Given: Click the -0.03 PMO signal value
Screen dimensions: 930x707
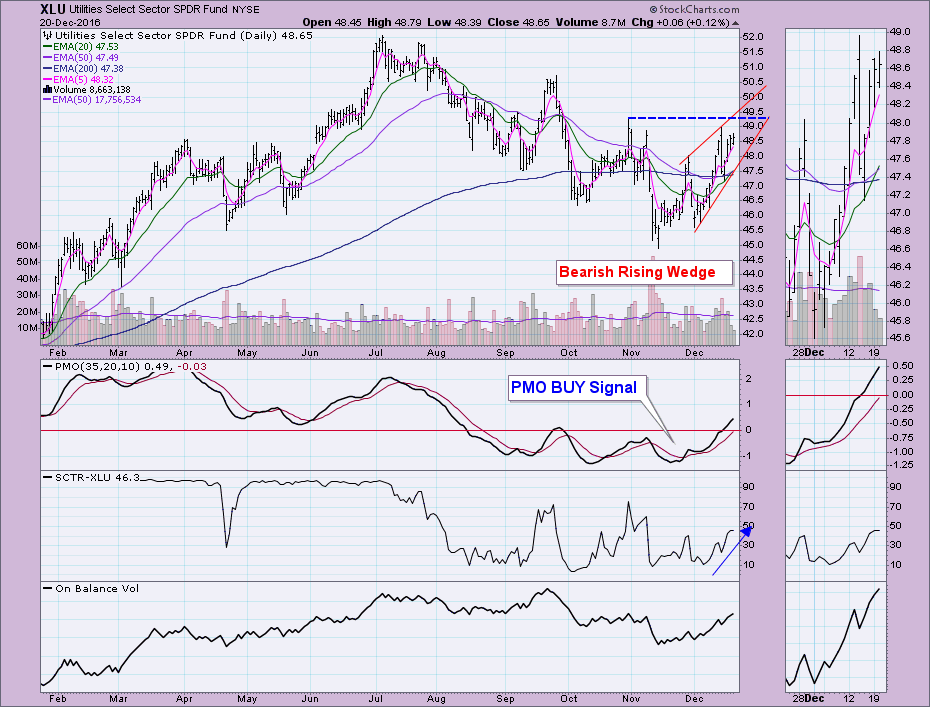Looking at the screenshot, I should [x=192, y=367].
